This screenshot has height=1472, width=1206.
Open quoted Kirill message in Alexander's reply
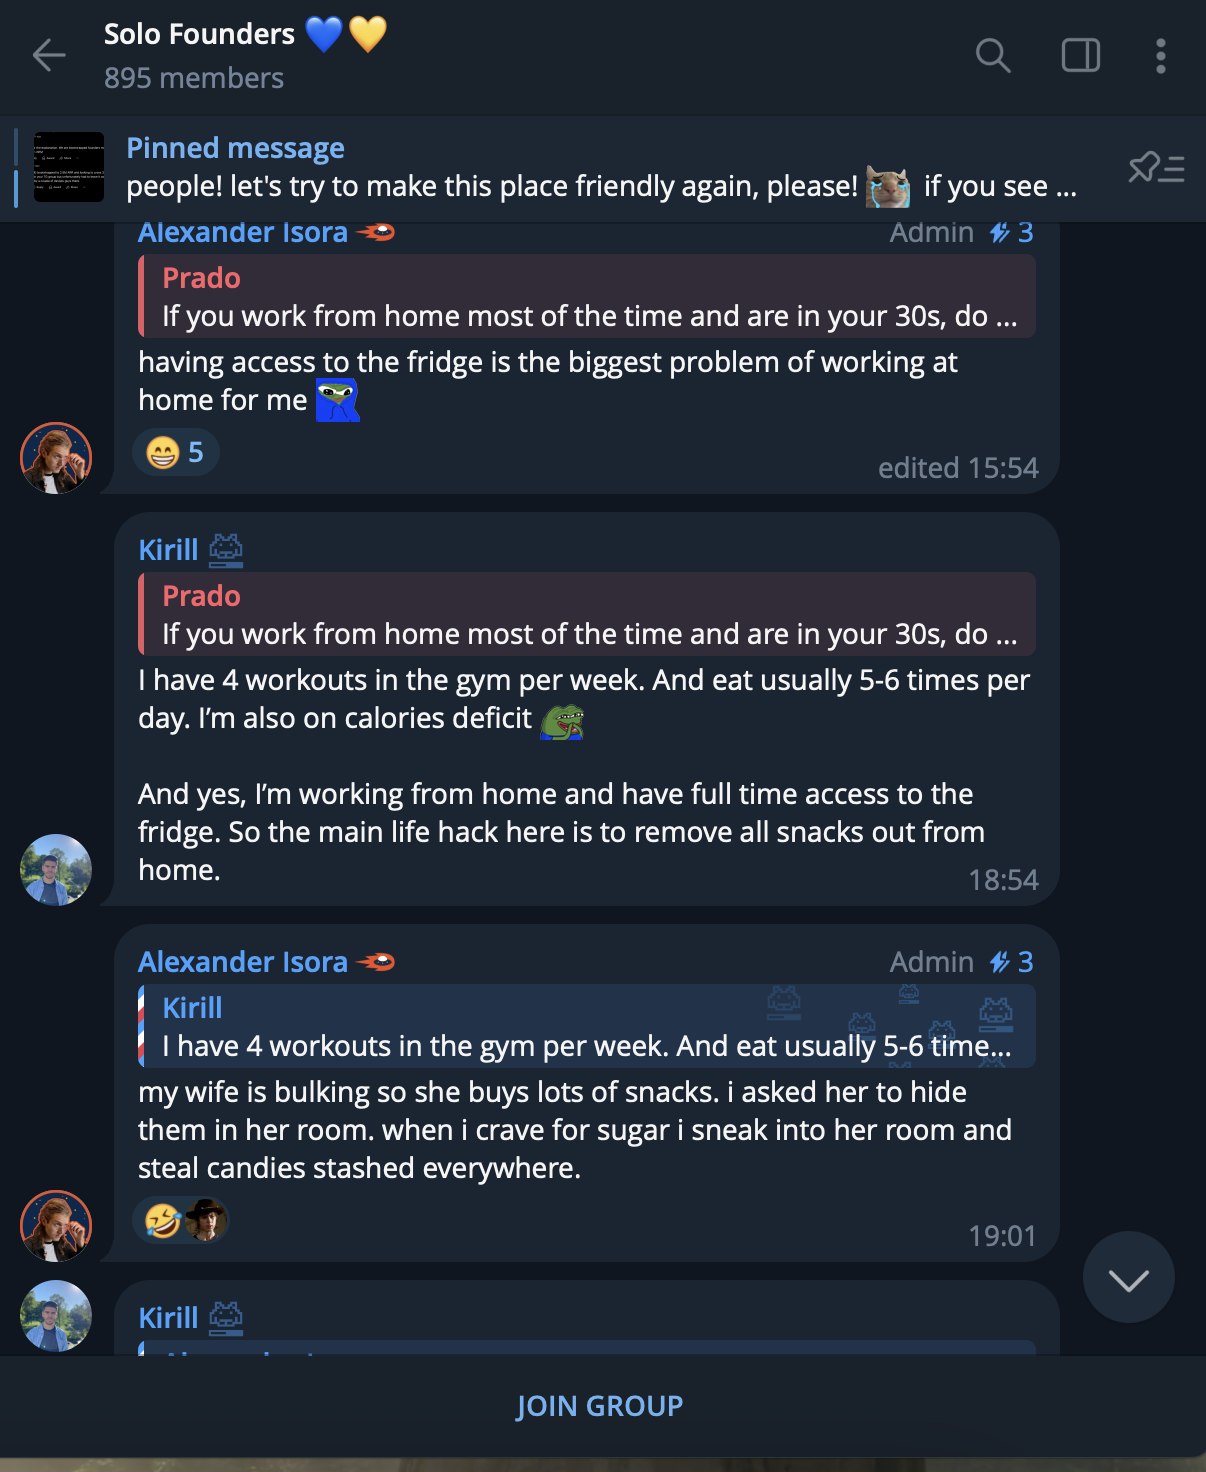click(587, 1027)
